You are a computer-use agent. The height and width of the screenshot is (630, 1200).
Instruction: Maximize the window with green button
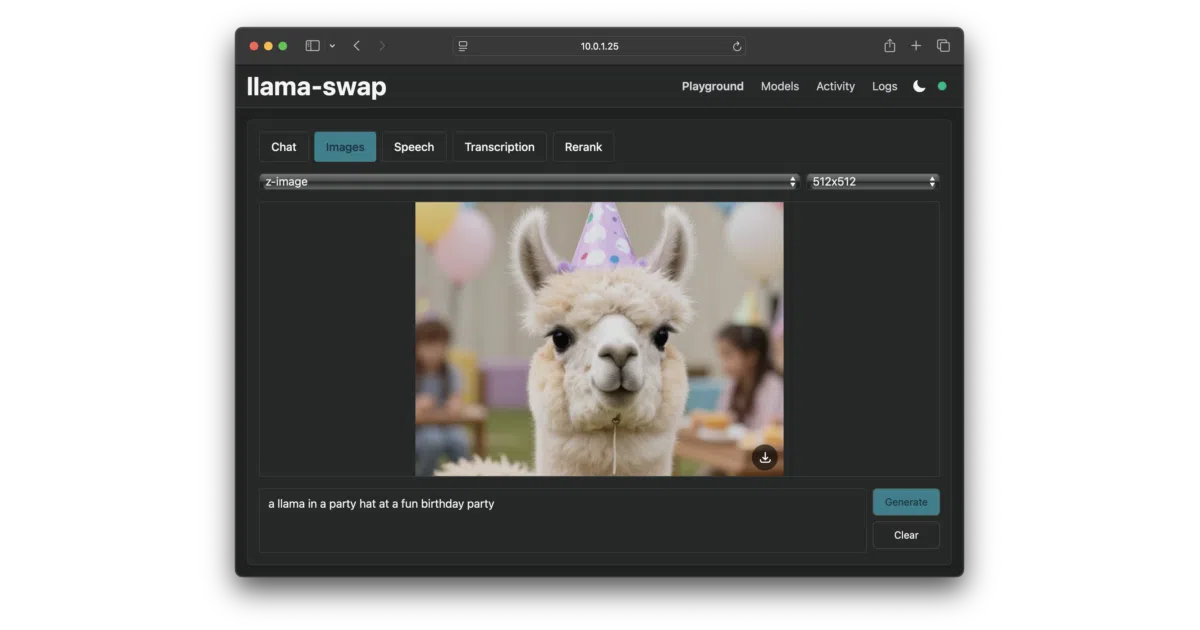pyautogui.click(x=283, y=46)
